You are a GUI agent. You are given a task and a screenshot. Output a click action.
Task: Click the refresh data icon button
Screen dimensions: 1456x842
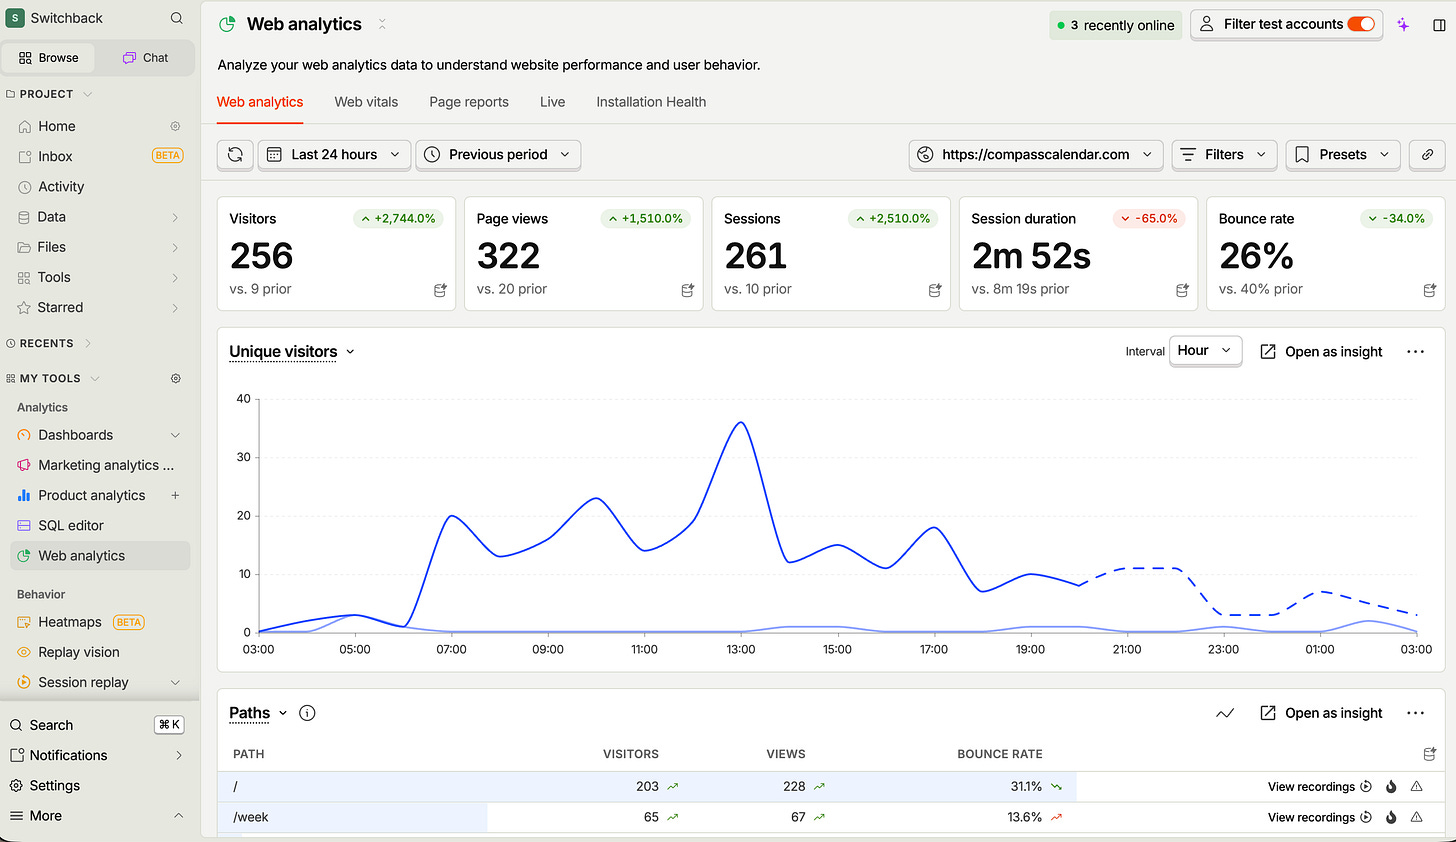point(235,154)
